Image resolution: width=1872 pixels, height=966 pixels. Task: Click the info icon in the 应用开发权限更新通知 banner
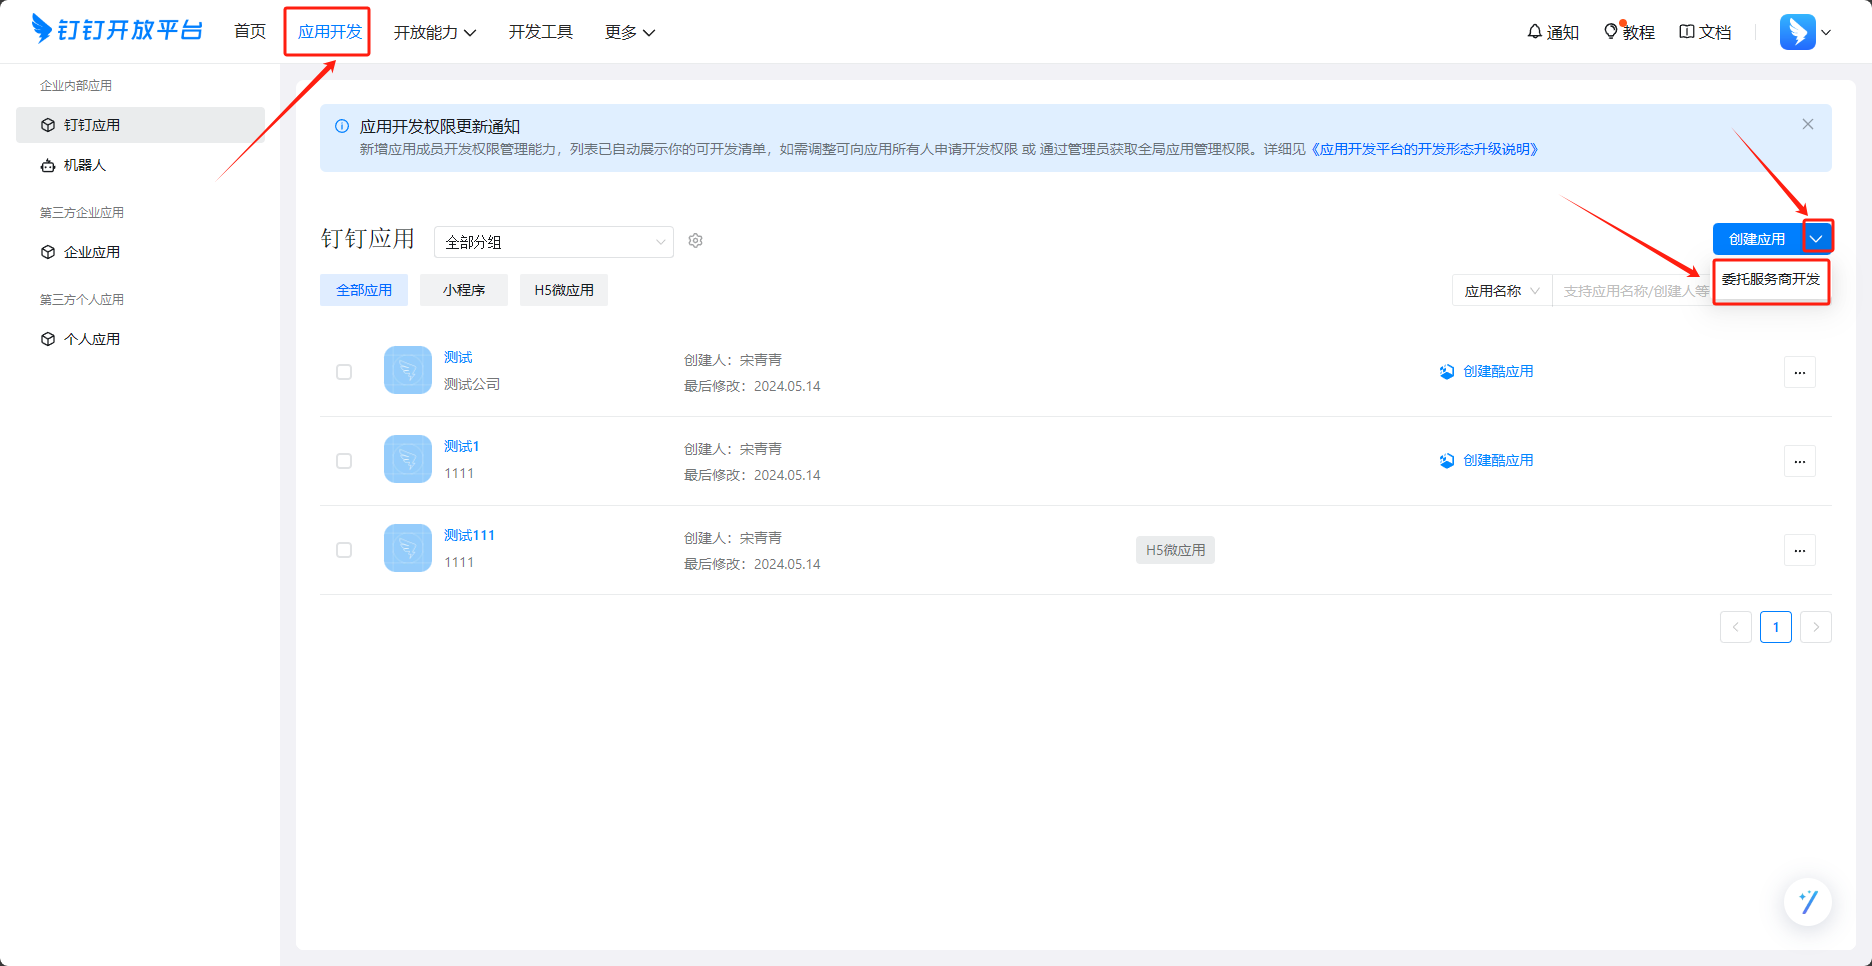342,127
